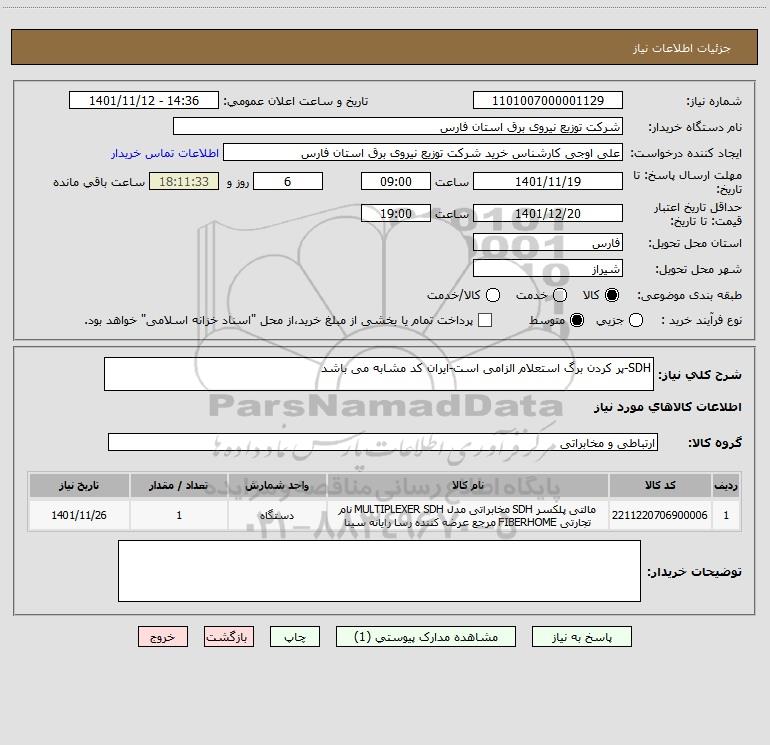Click the گروه کالا field ارتباطی و مخابراتی

tap(383, 442)
